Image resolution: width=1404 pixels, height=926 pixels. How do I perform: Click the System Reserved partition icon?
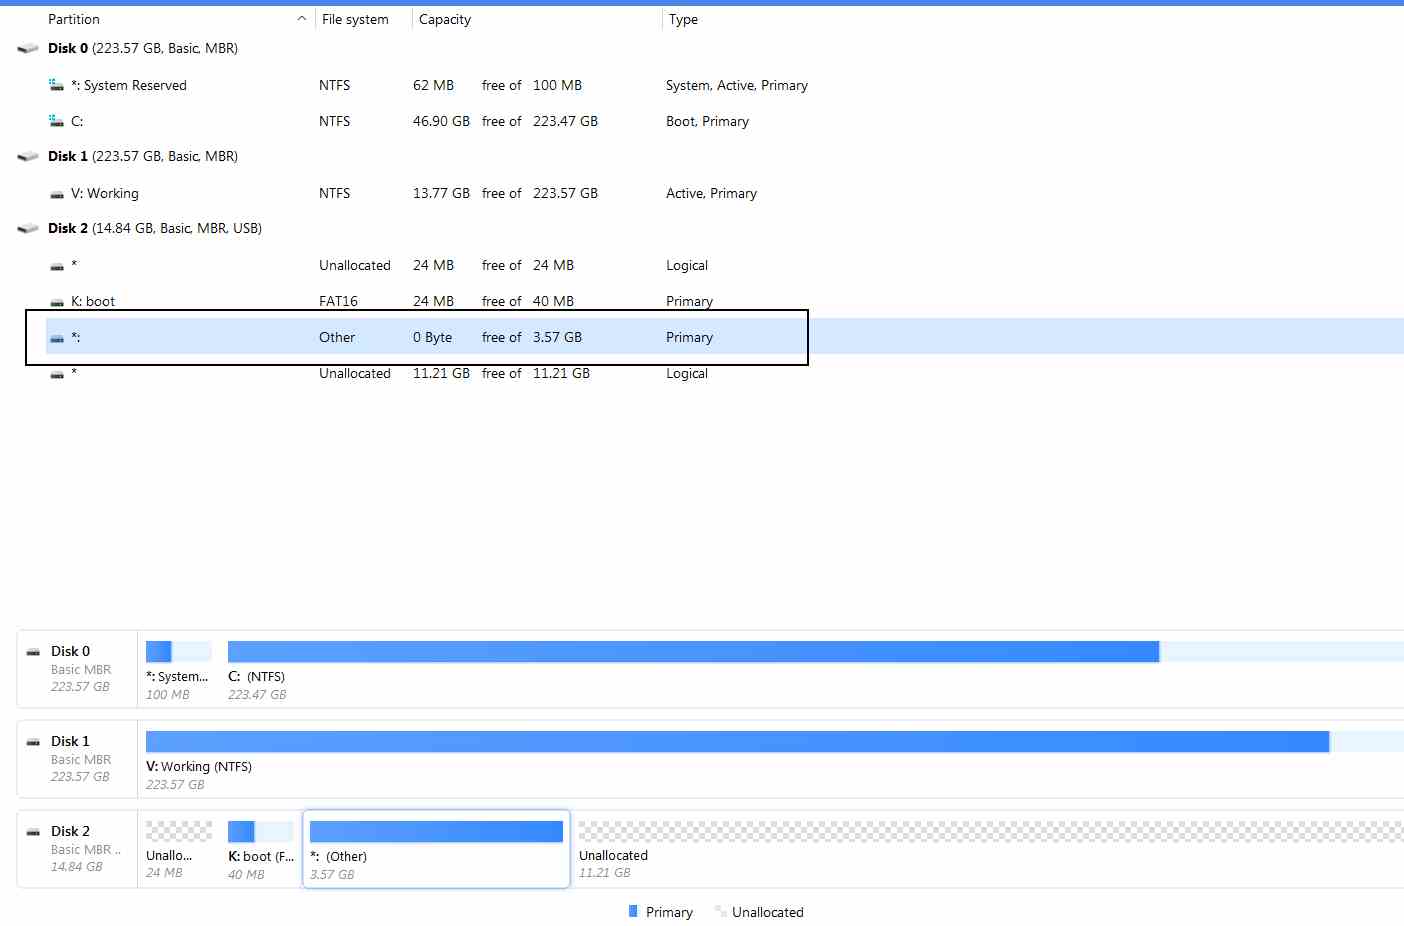click(x=57, y=86)
